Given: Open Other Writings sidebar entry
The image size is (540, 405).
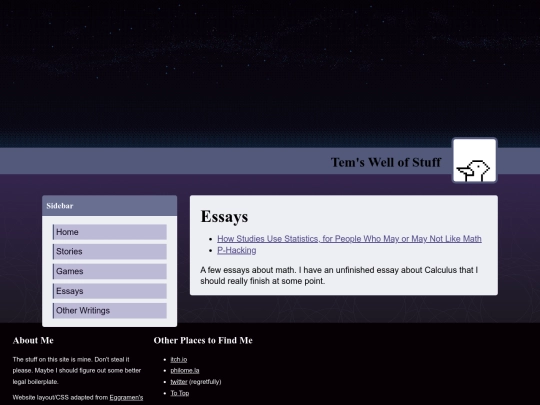Looking at the screenshot, I should (110, 311).
